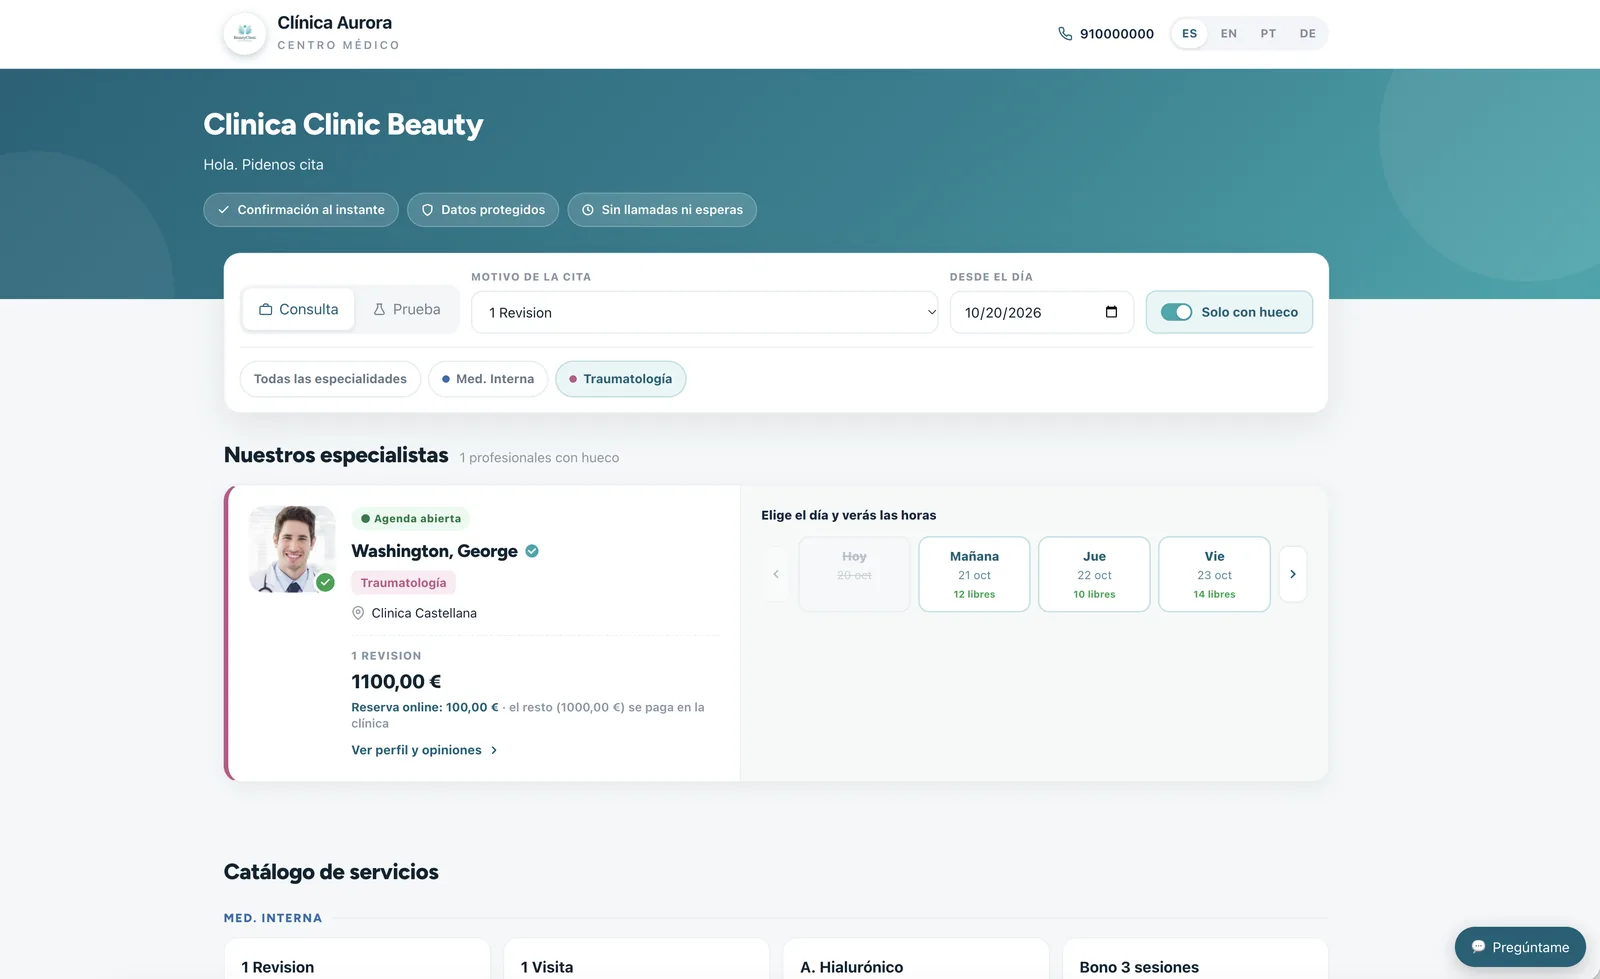Choose Mañana 21 oct day slot
1600x979 pixels.
[x=974, y=574]
